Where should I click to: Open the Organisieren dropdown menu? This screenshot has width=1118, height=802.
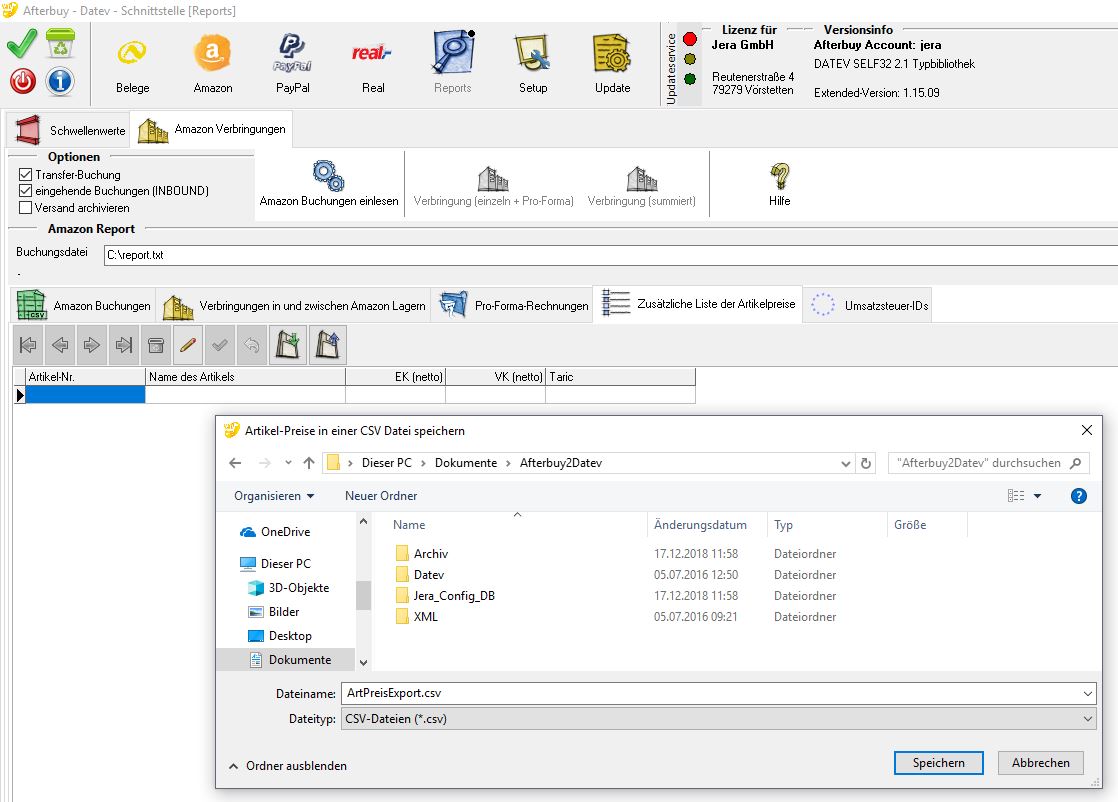tap(274, 496)
